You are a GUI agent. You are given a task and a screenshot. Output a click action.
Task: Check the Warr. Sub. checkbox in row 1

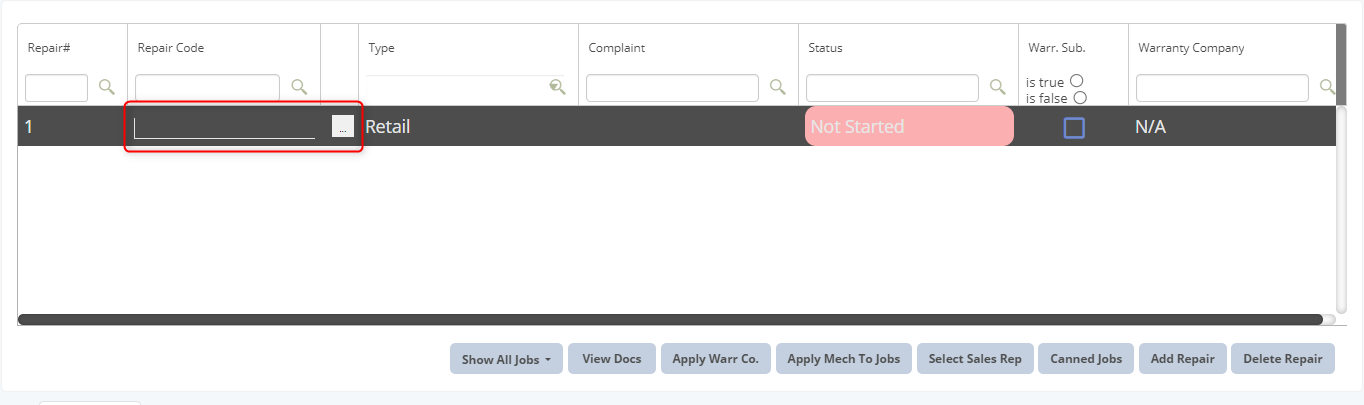click(x=1074, y=128)
